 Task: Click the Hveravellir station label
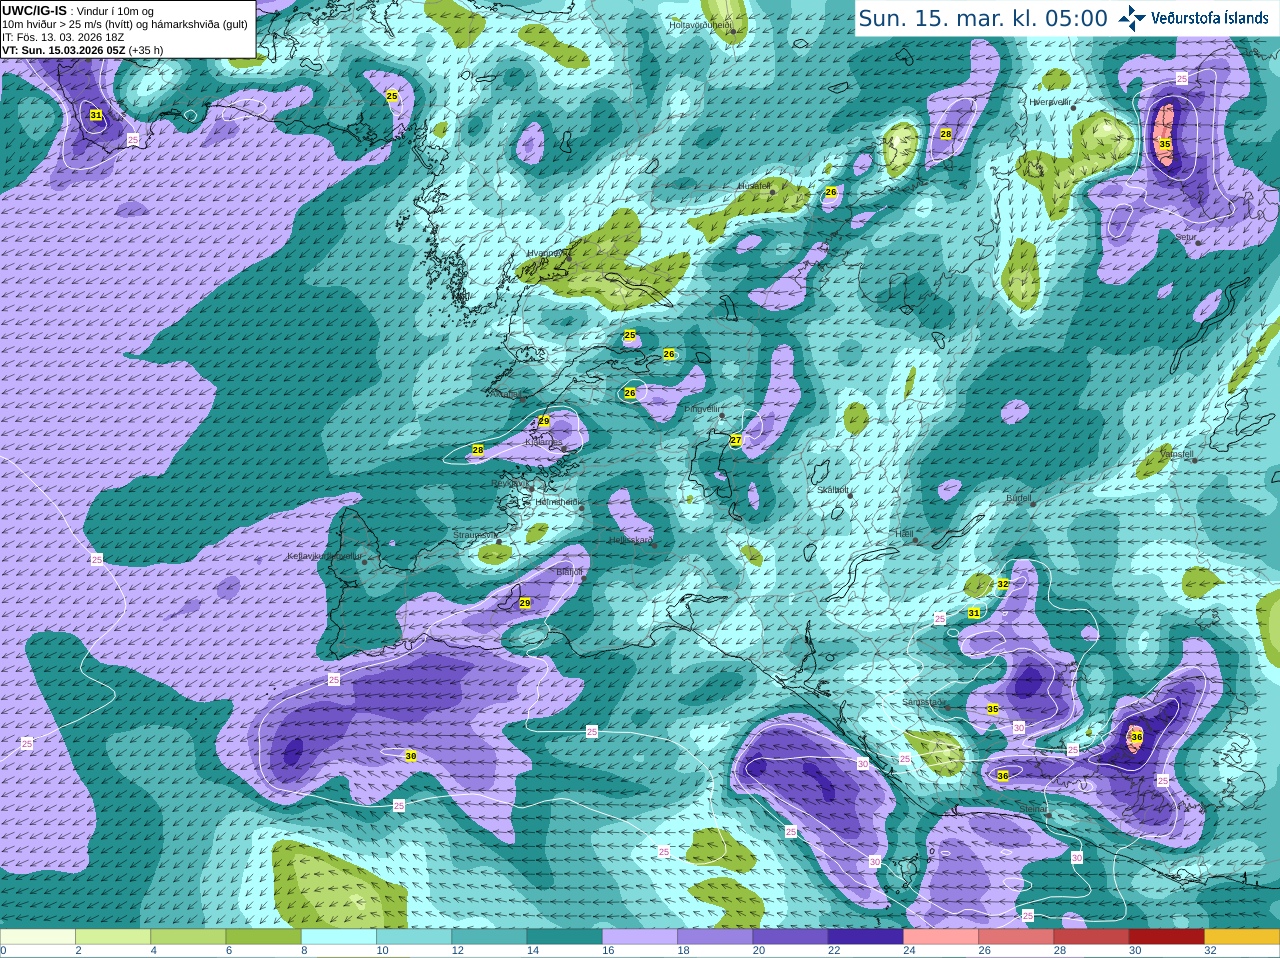(x=1050, y=102)
